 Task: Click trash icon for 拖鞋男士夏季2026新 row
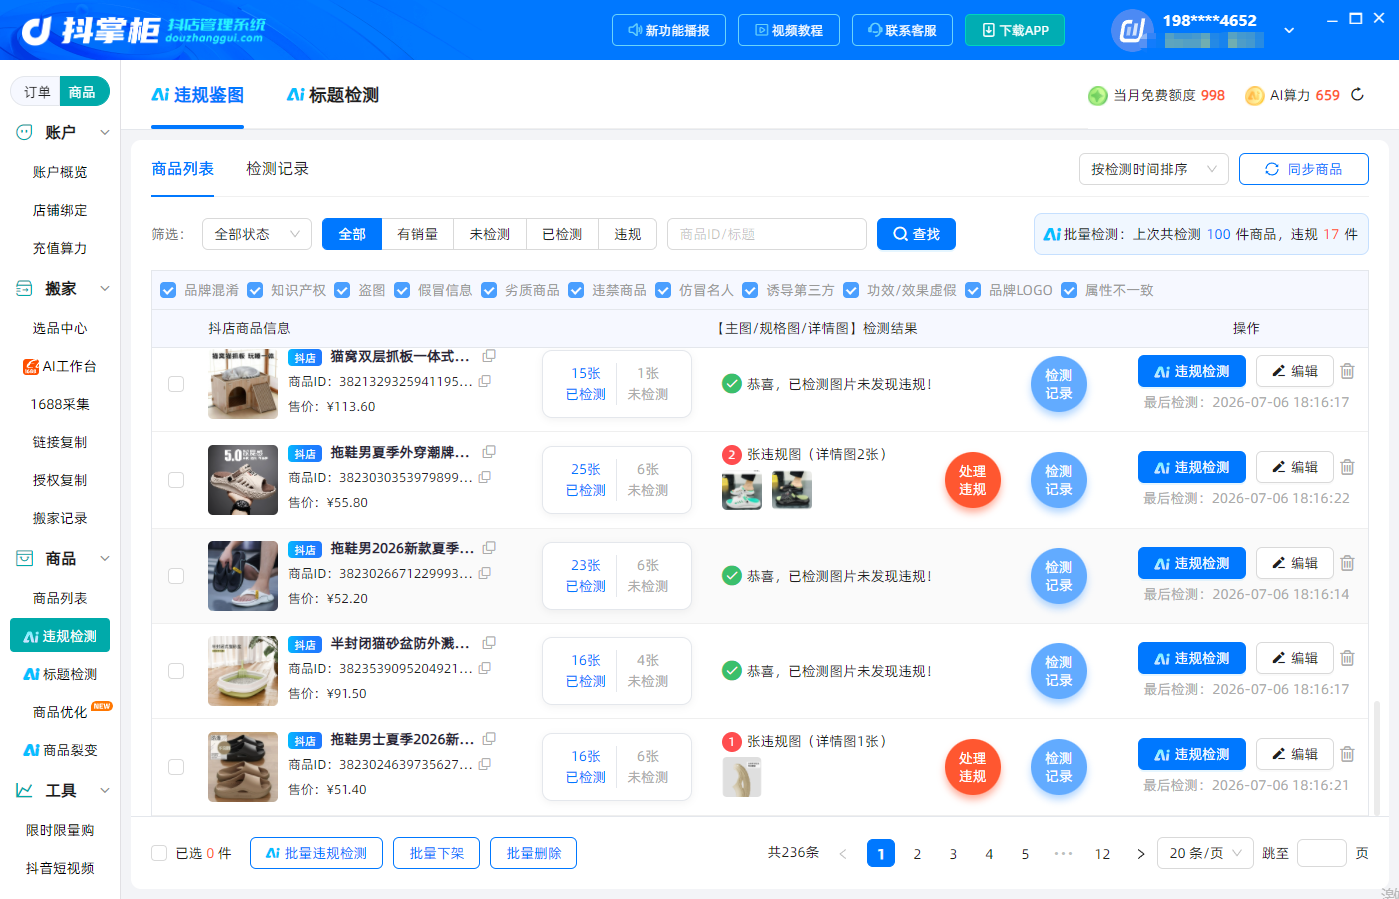point(1347,754)
